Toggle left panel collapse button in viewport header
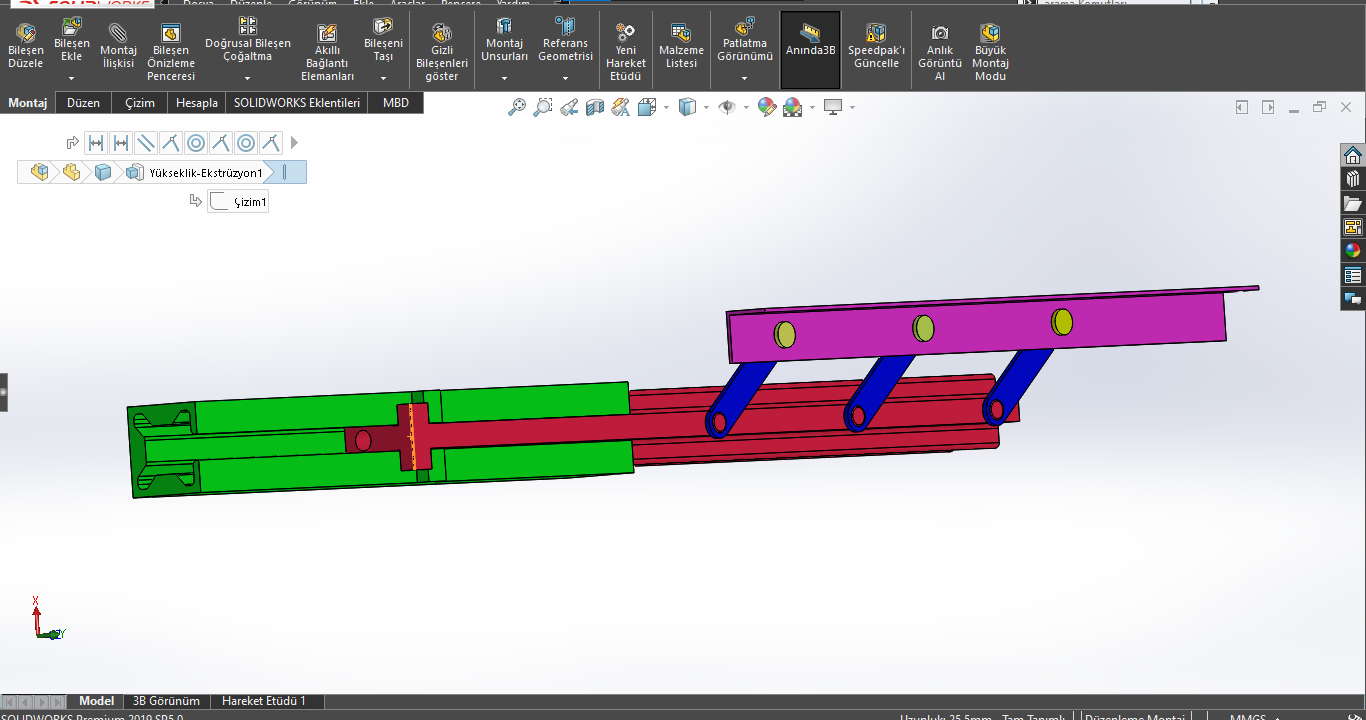 [1242, 107]
